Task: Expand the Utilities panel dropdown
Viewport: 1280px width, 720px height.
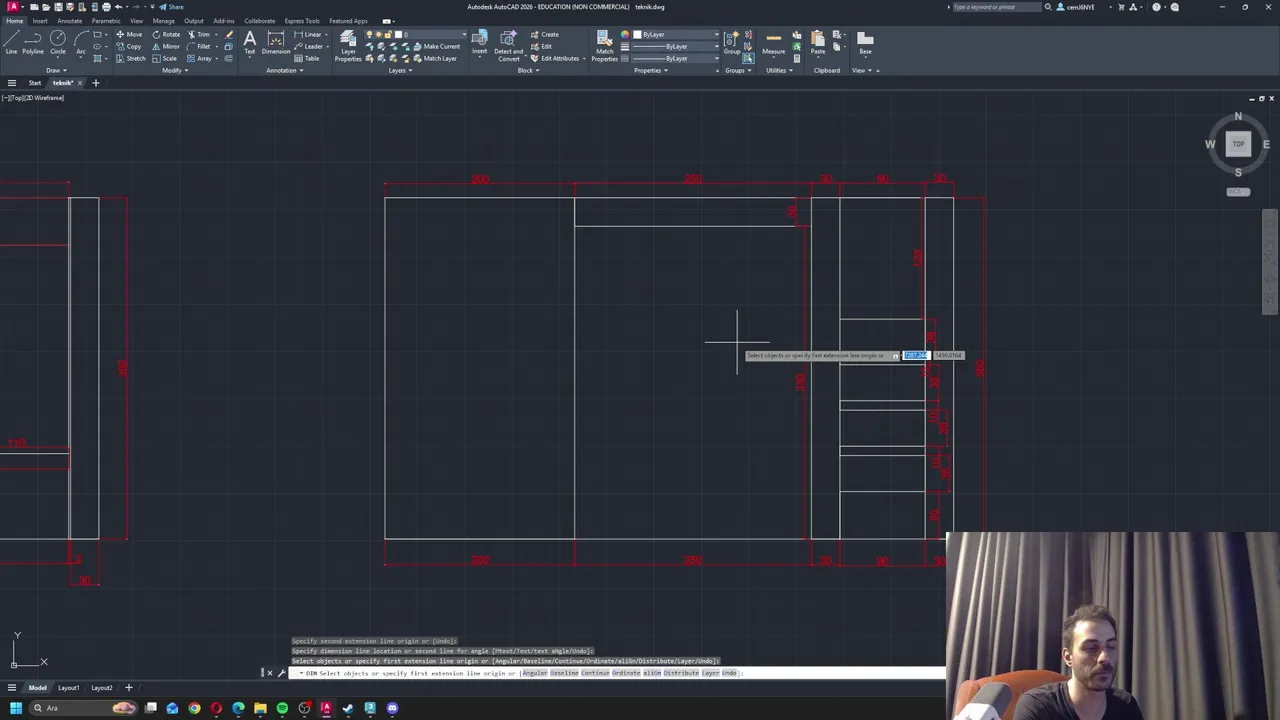Action: click(x=779, y=70)
